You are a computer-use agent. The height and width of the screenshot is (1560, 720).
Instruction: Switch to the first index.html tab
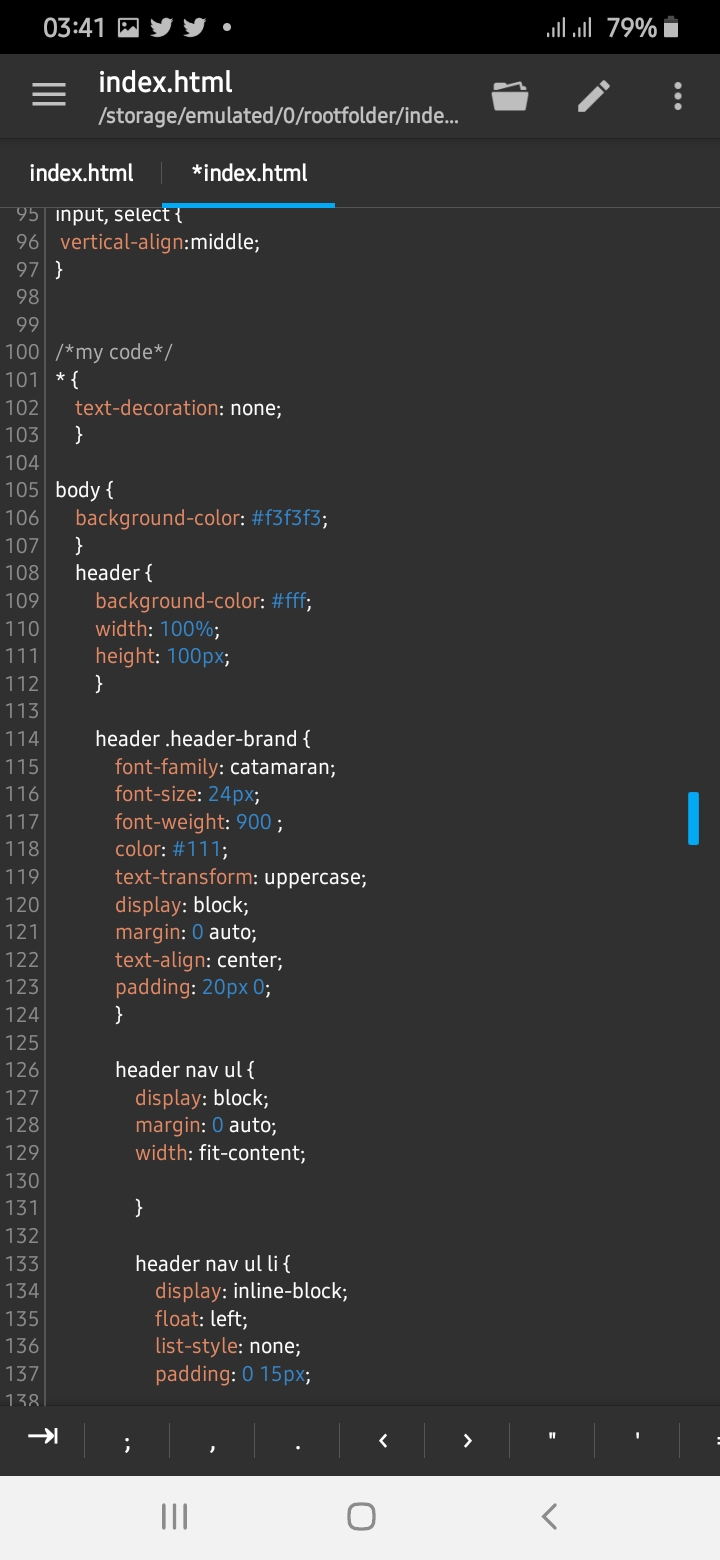pos(81,173)
